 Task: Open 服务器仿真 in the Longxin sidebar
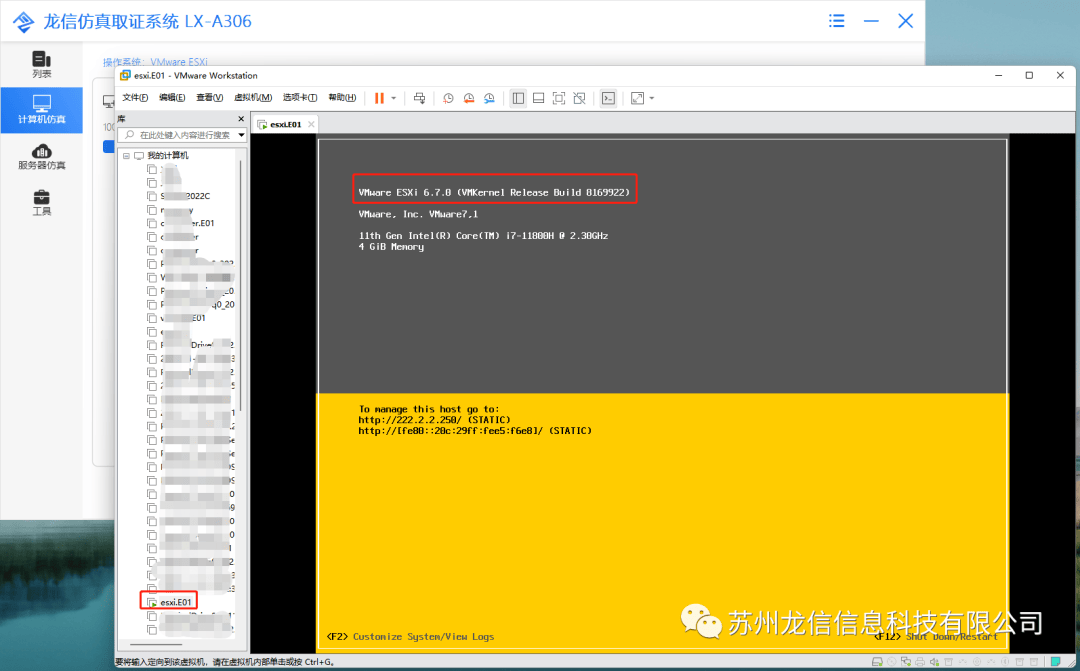point(41,156)
